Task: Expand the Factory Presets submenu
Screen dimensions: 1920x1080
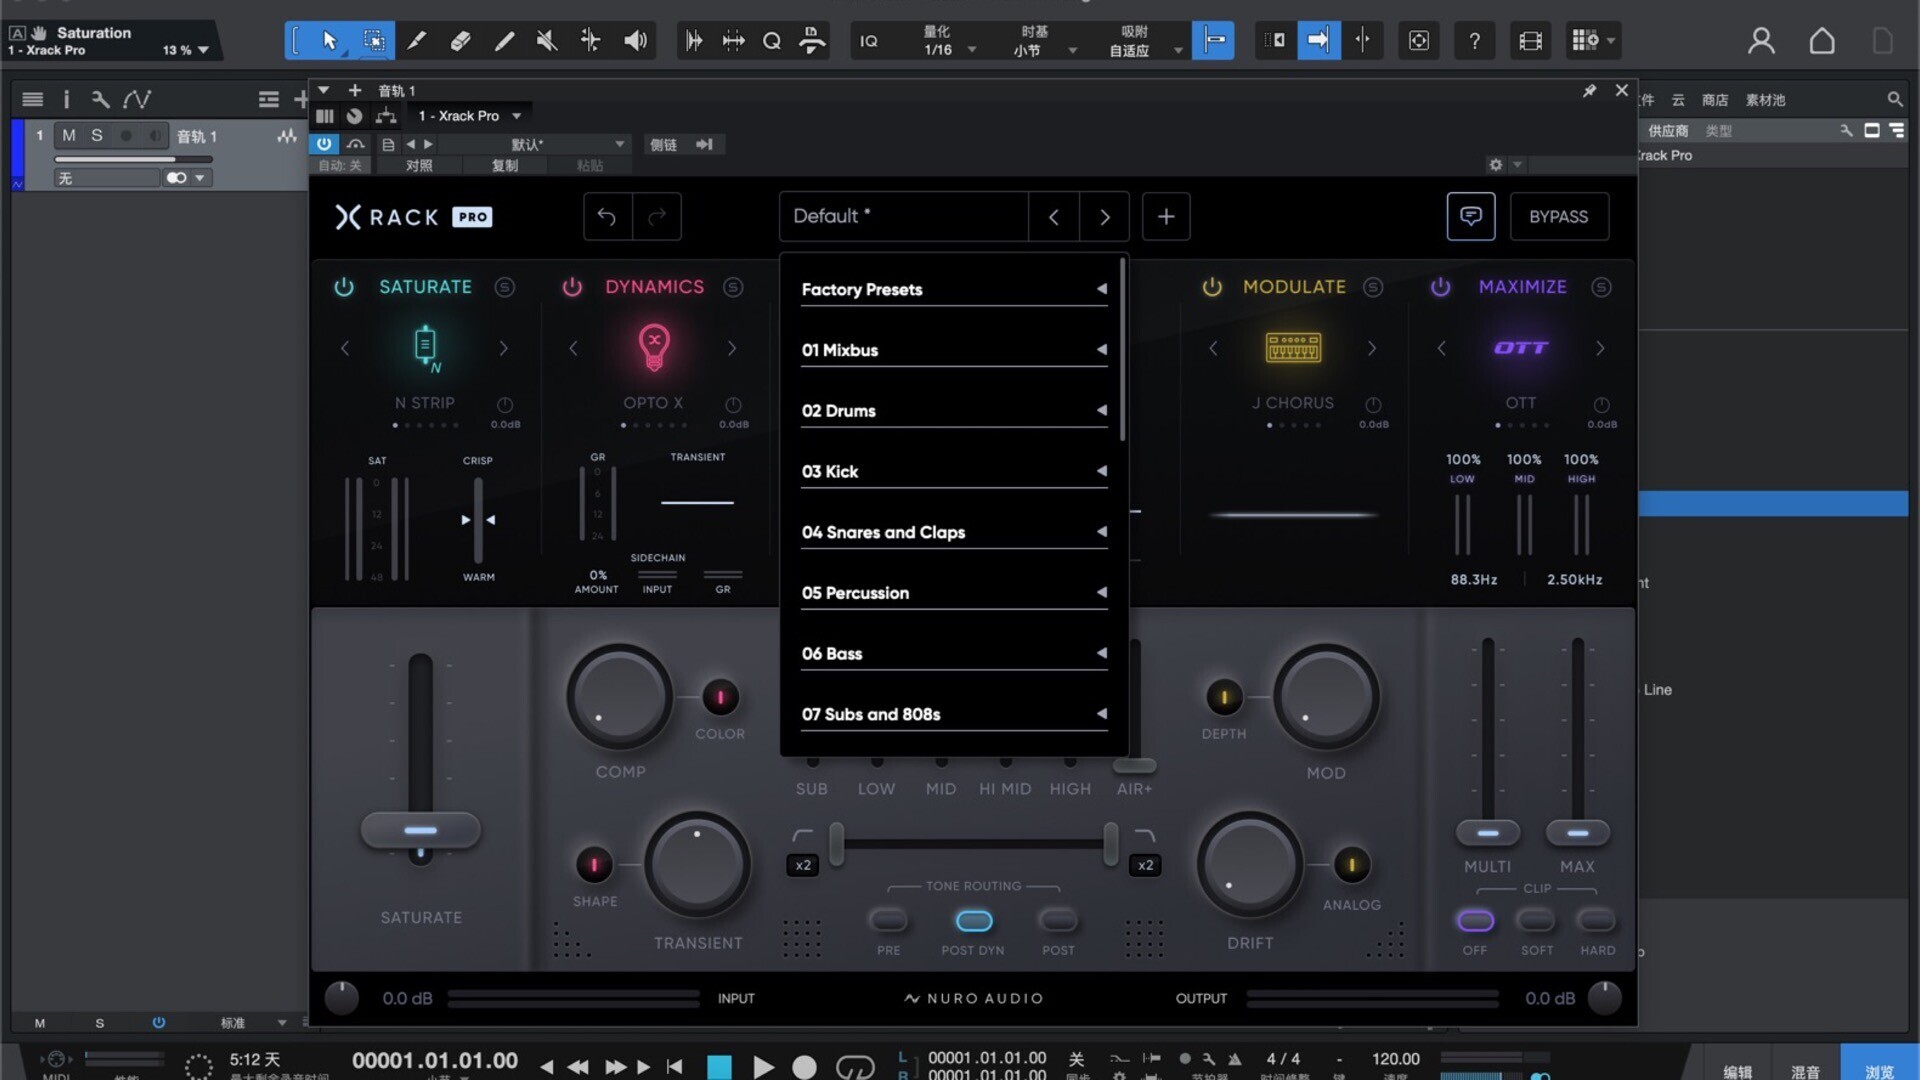Action: click(954, 289)
